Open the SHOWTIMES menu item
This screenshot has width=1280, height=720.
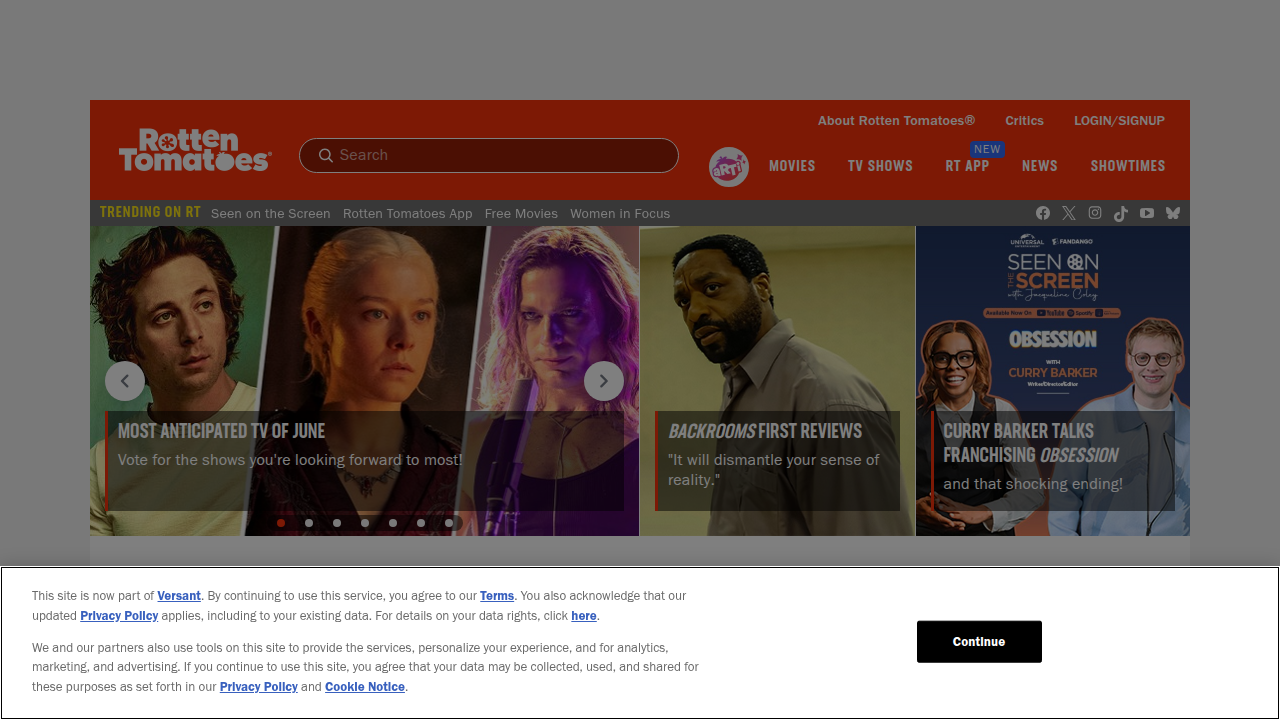coord(1128,166)
